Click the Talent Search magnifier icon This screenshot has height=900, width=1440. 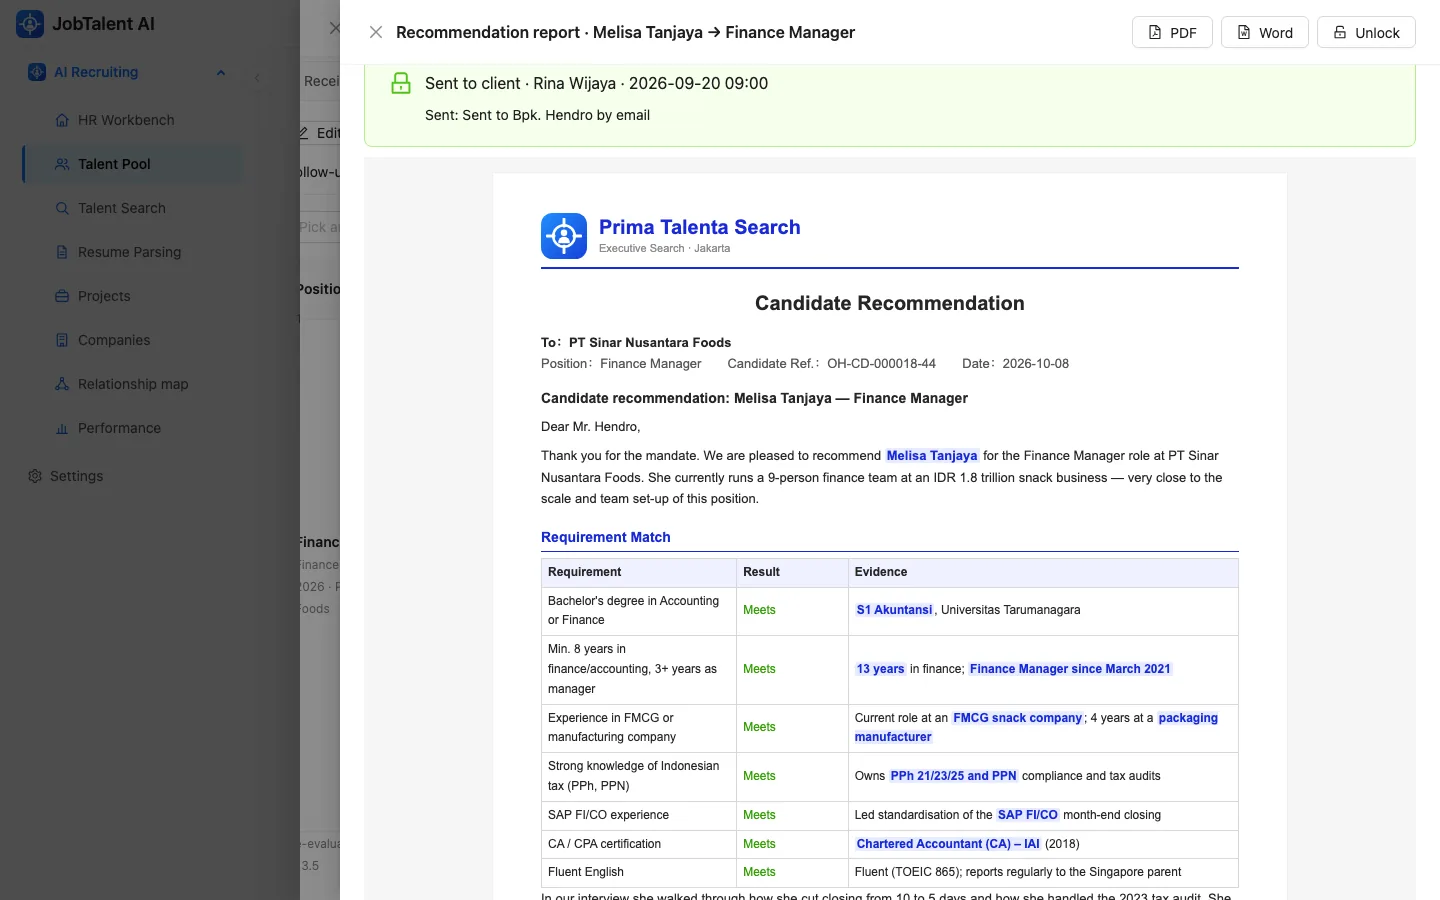pyautogui.click(x=62, y=208)
